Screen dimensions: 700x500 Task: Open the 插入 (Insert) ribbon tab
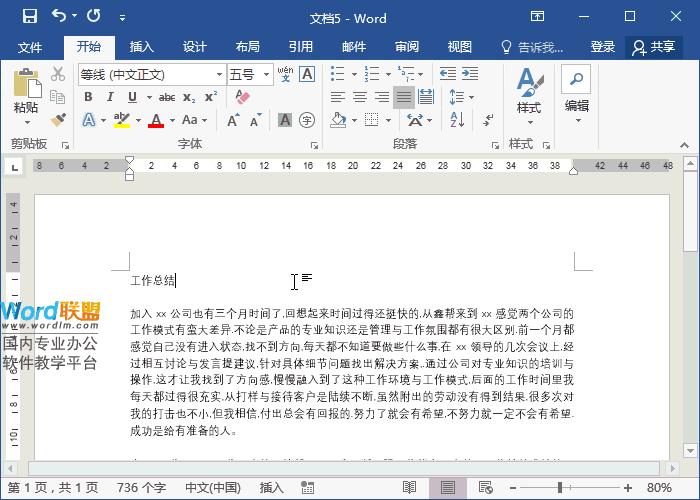click(x=142, y=47)
